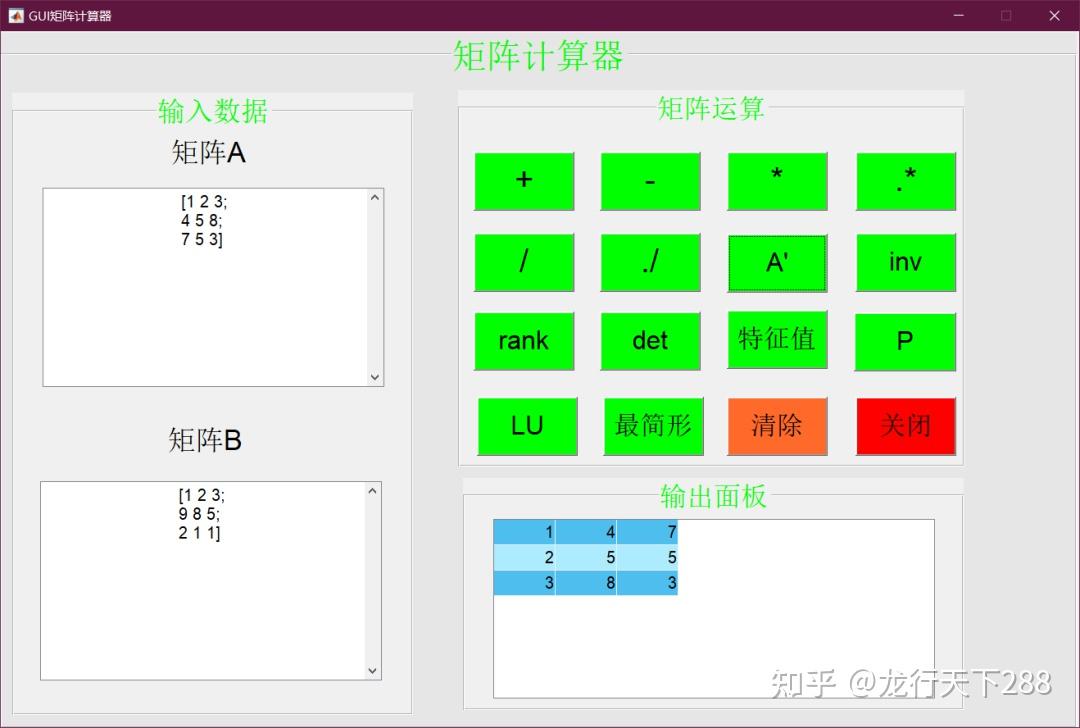Click the inv button

coord(906,262)
